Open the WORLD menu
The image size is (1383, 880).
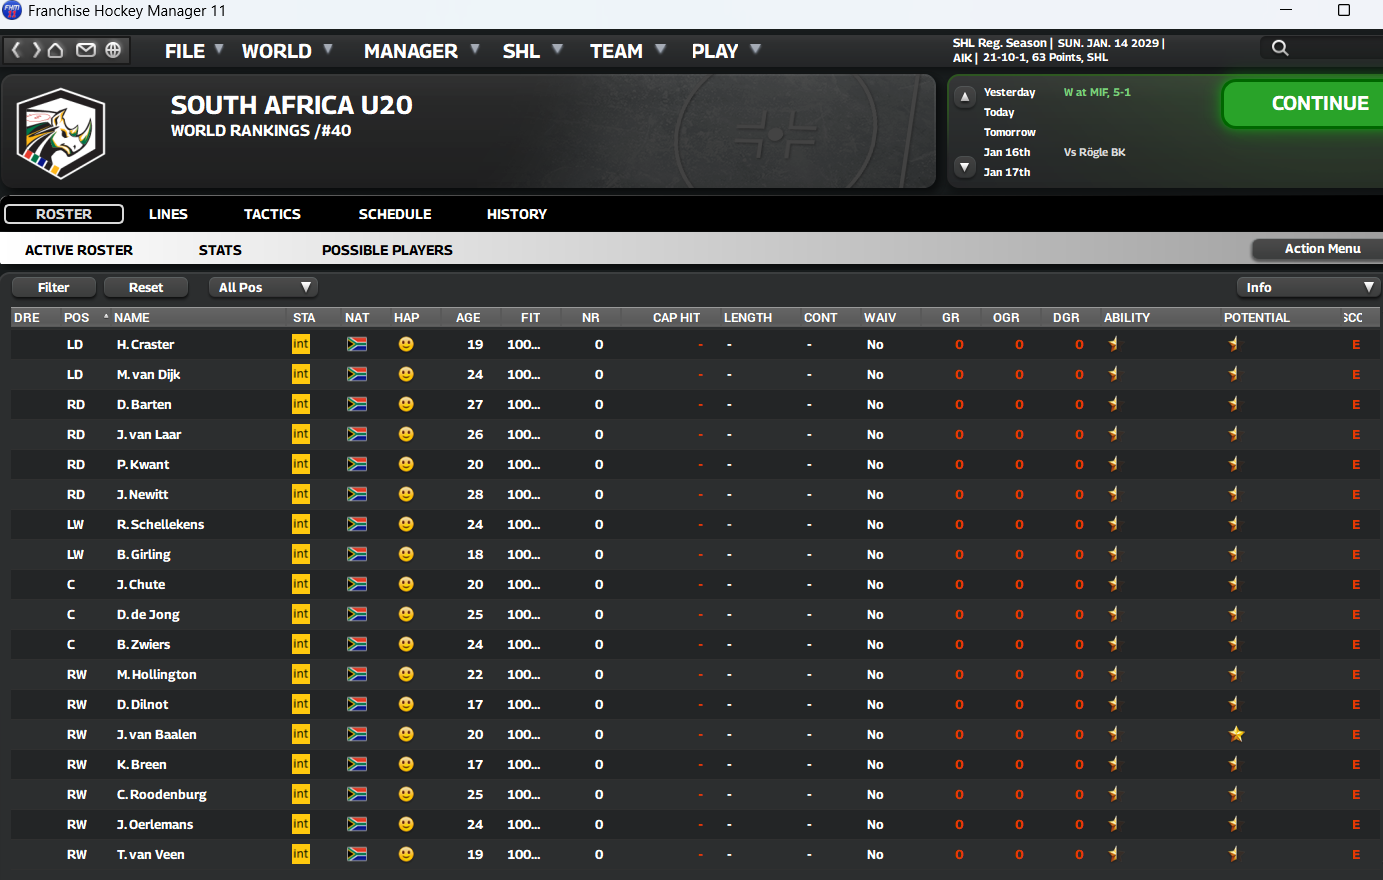277,51
